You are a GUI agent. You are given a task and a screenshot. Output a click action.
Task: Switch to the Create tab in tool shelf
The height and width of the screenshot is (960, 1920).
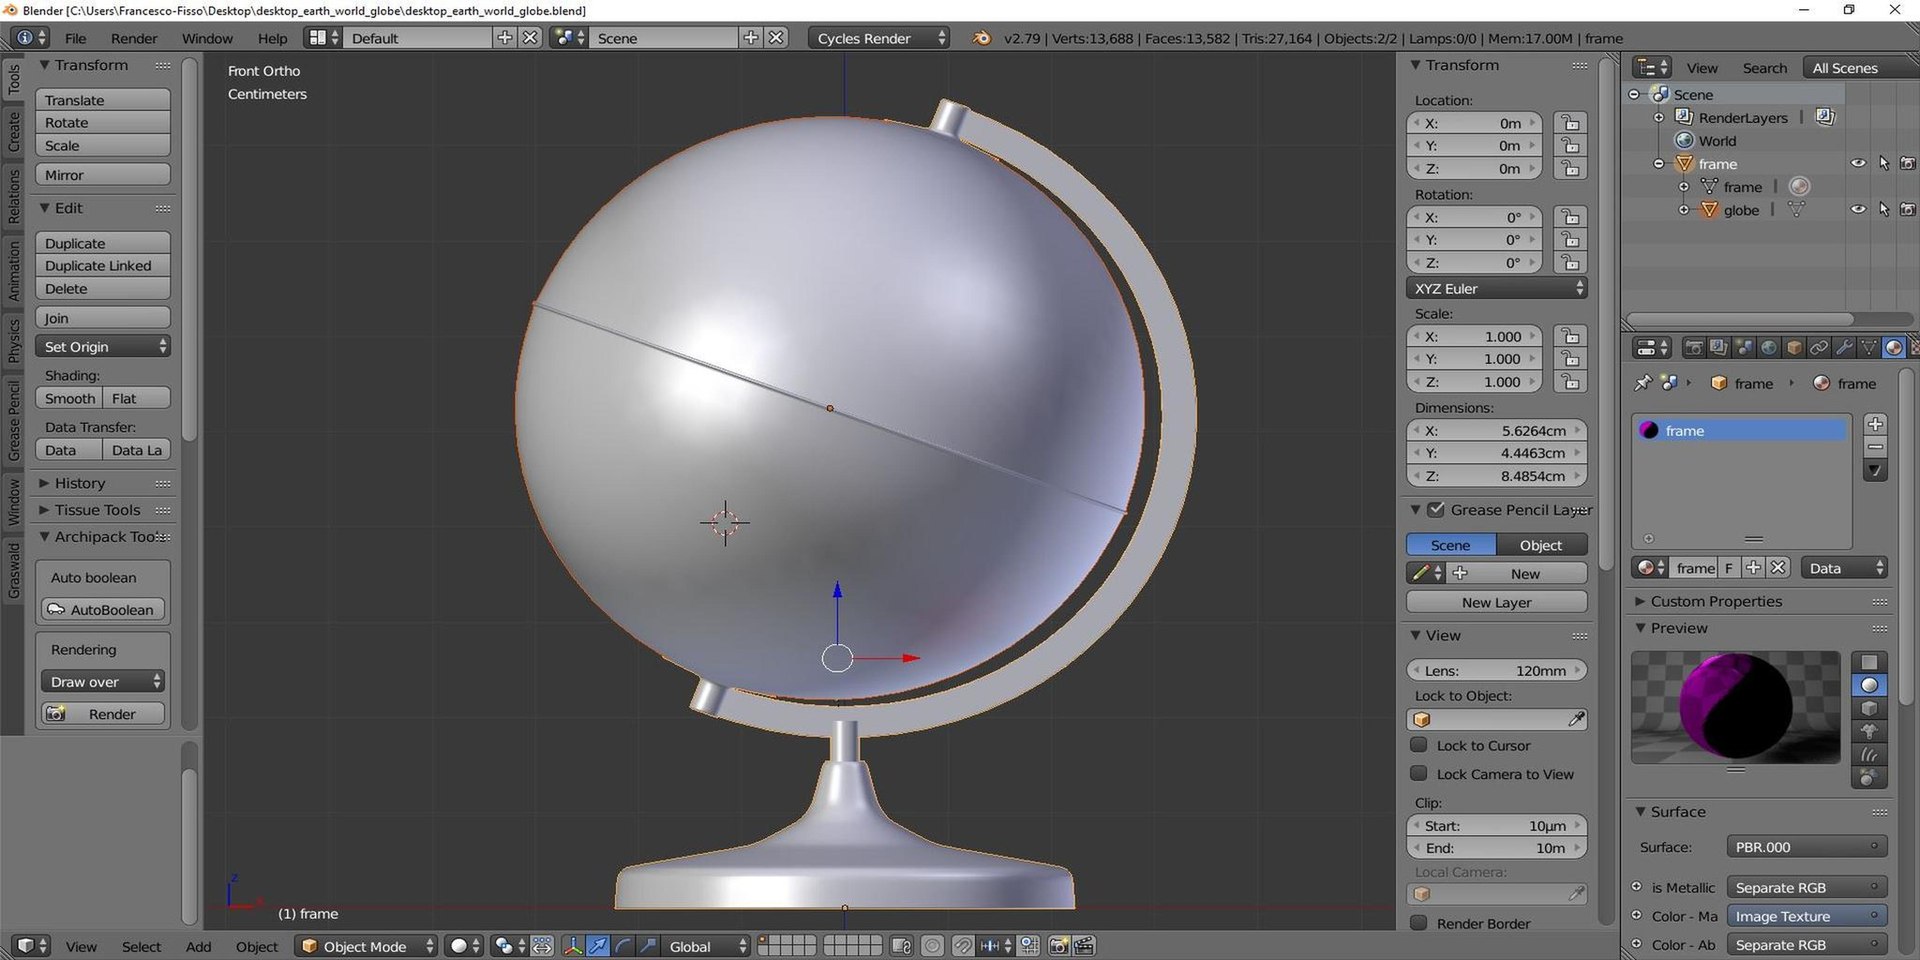click(13, 132)
